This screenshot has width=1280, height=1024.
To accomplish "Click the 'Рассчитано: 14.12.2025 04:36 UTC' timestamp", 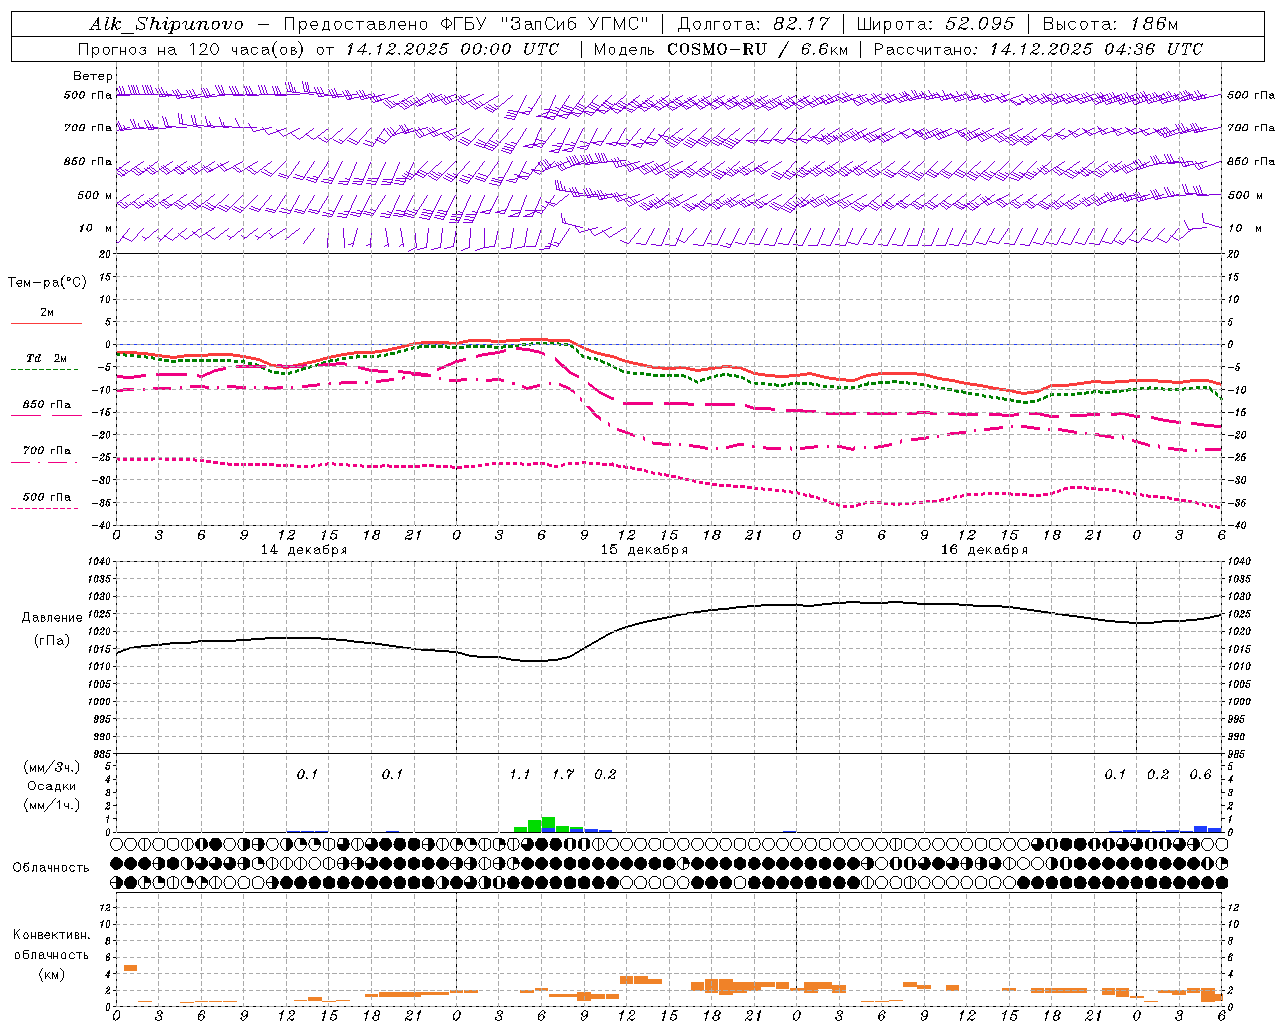I will (1038, 49).
